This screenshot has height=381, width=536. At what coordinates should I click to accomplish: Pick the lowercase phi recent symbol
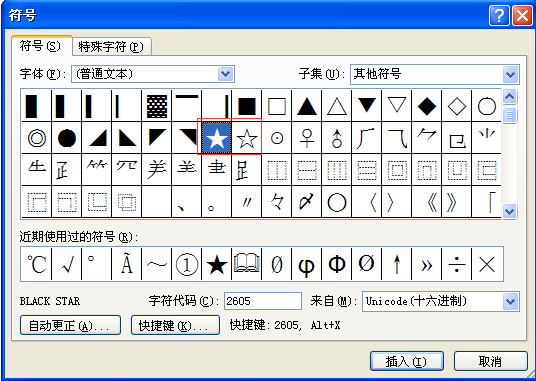tap(307, 264)
